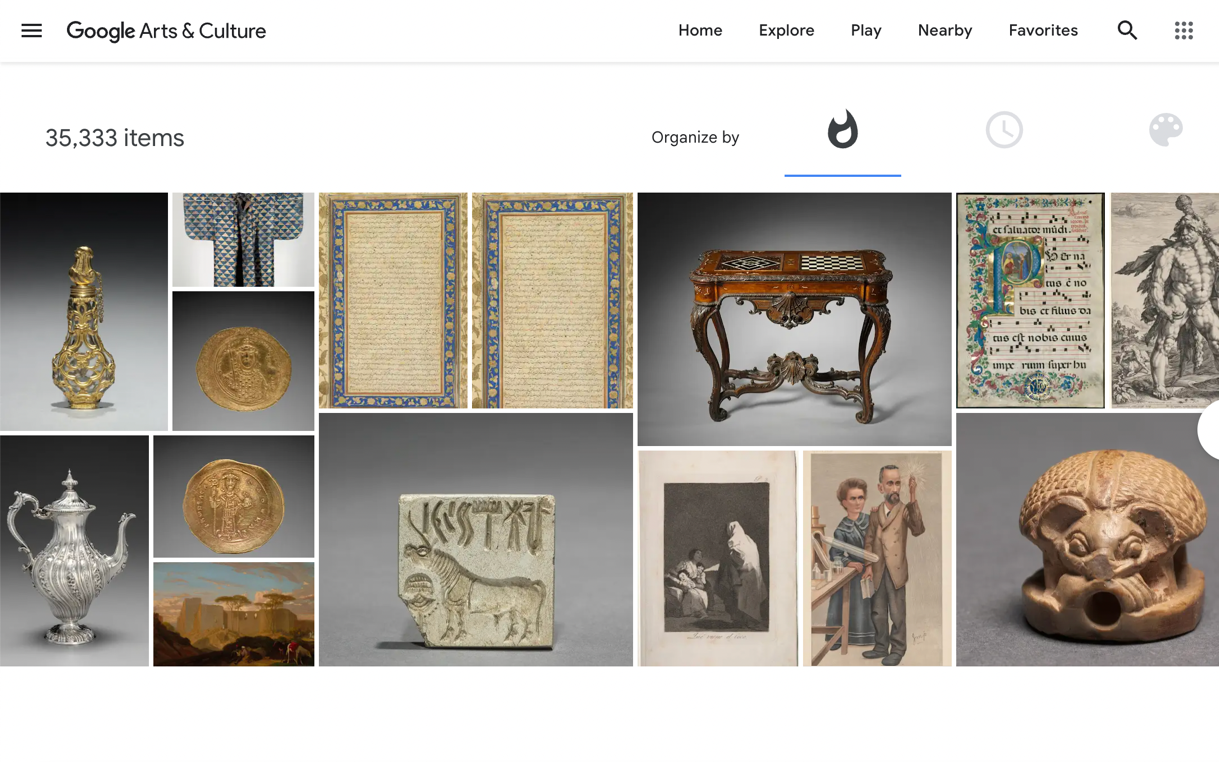Organize items by popularity flame icon

[x=843, y=130]
